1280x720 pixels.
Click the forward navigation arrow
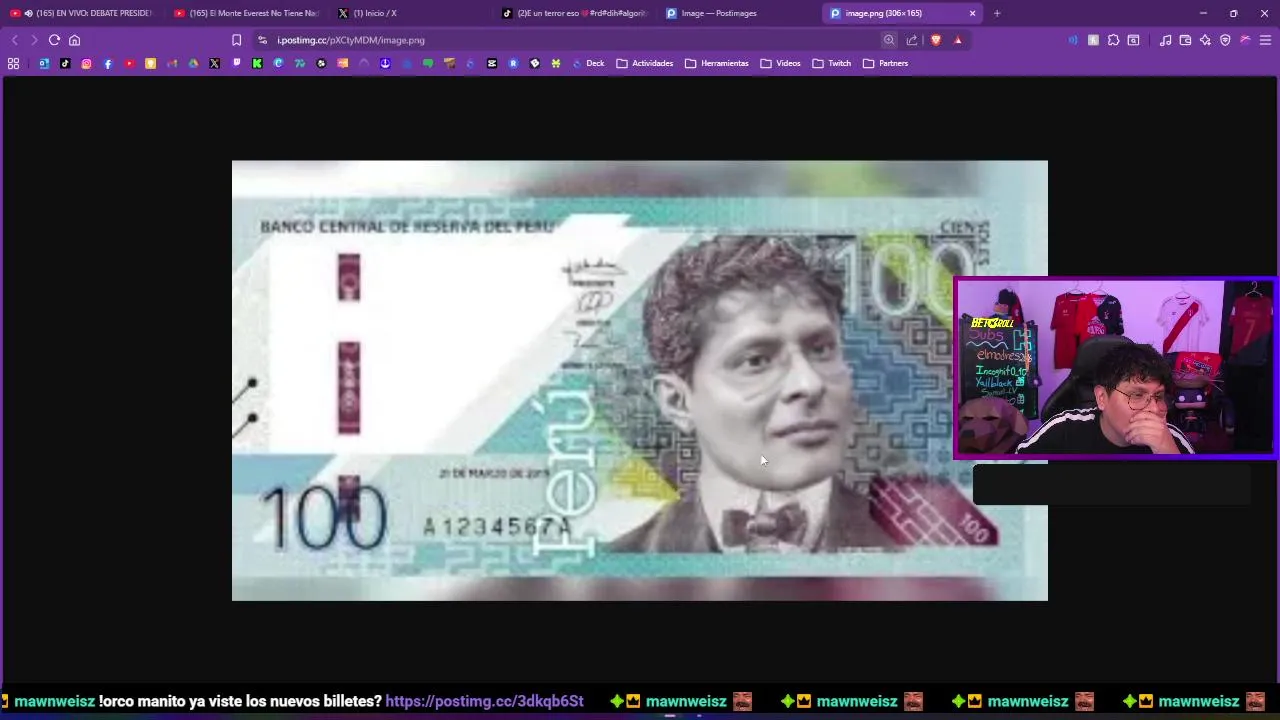click(x=33, y=40)
